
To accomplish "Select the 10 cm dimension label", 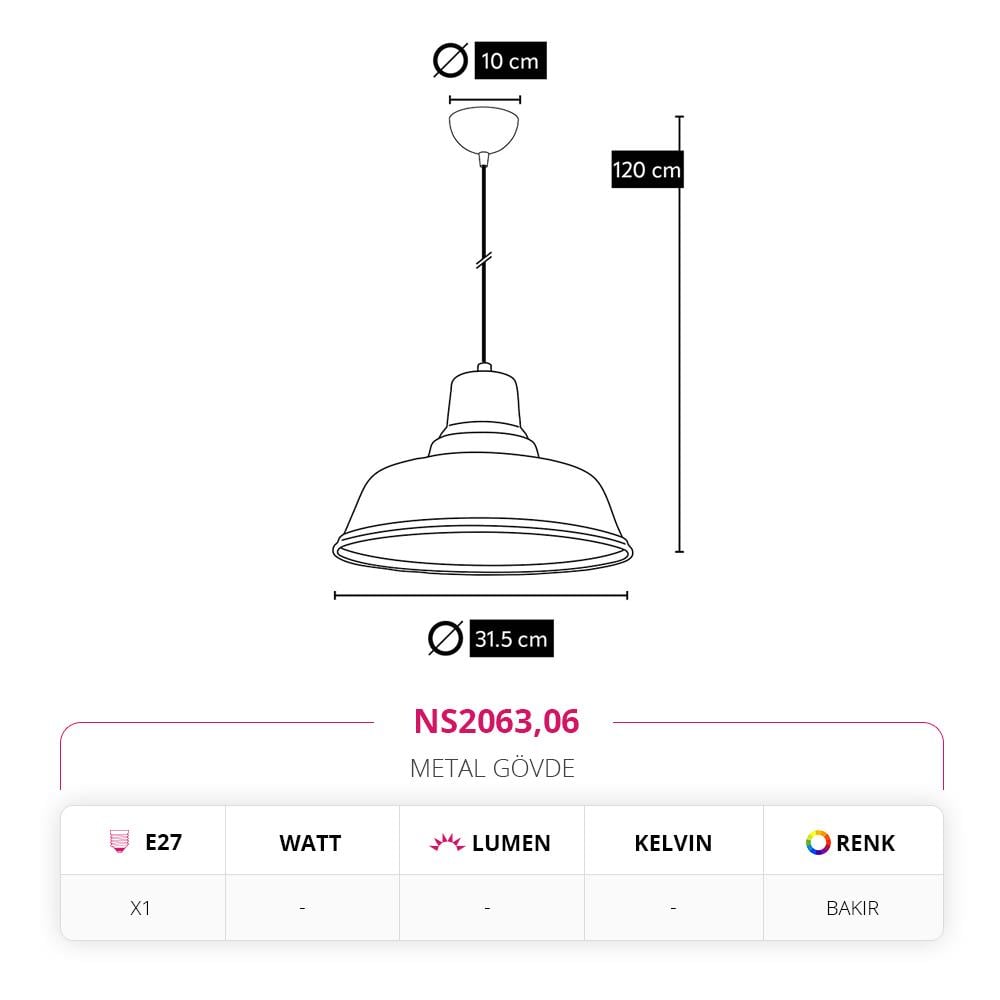I will [x=510, y=61].
